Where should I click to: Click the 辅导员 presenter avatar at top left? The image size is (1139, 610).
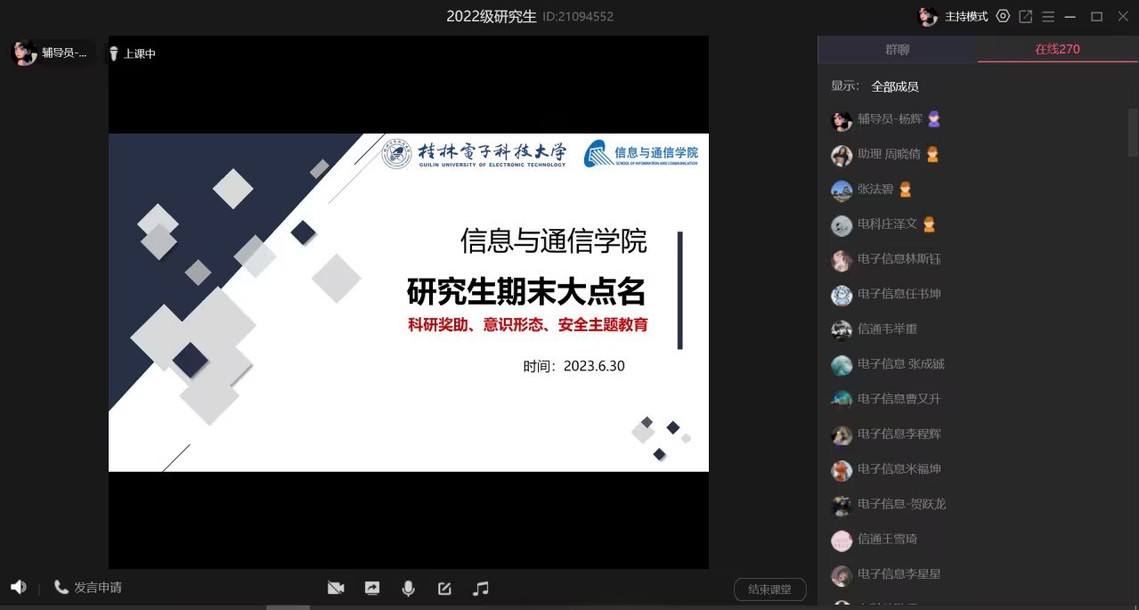[x=24, y=53]
